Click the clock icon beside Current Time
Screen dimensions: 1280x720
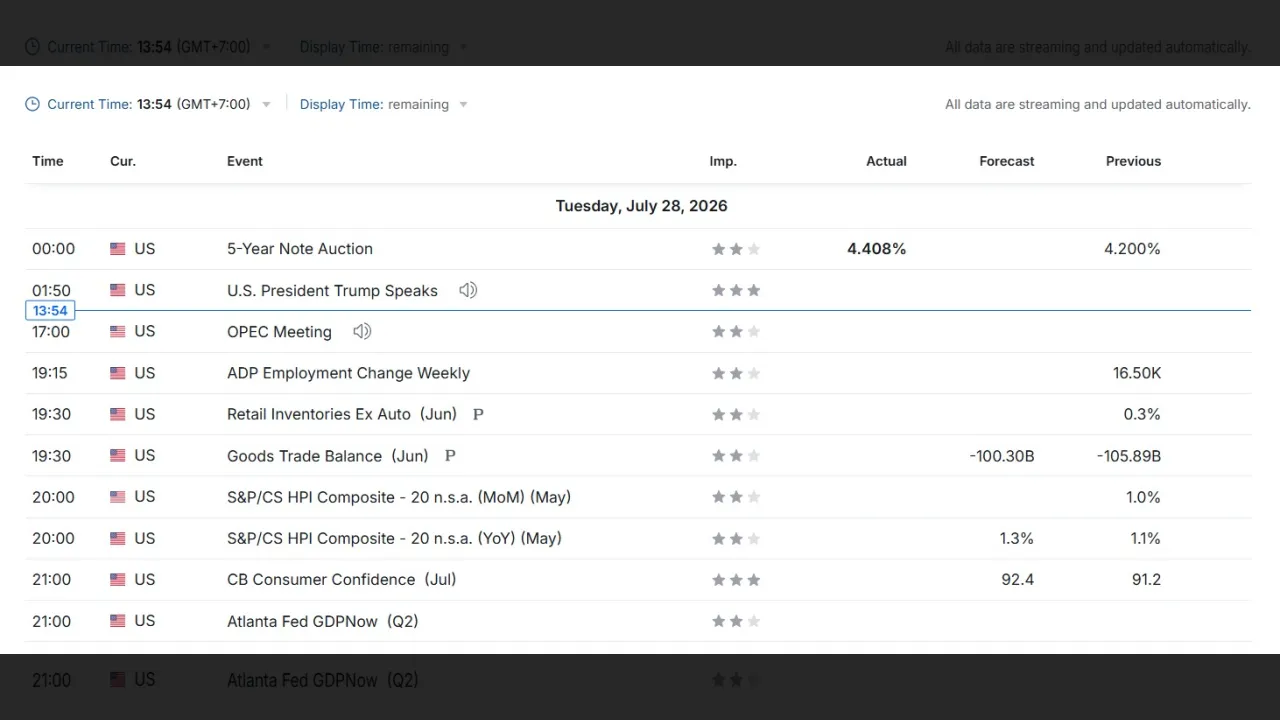pos(32,104)
